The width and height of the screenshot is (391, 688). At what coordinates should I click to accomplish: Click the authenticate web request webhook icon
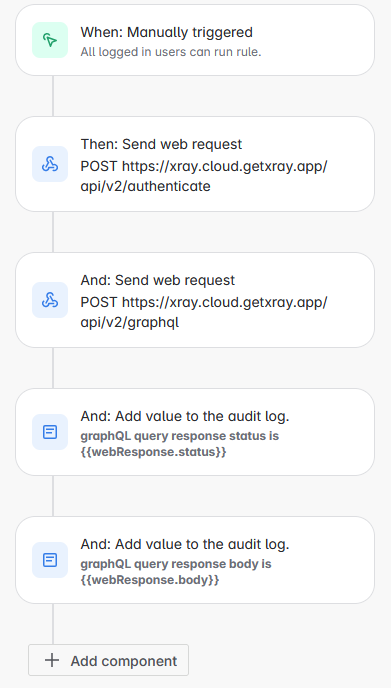point(50,164)
